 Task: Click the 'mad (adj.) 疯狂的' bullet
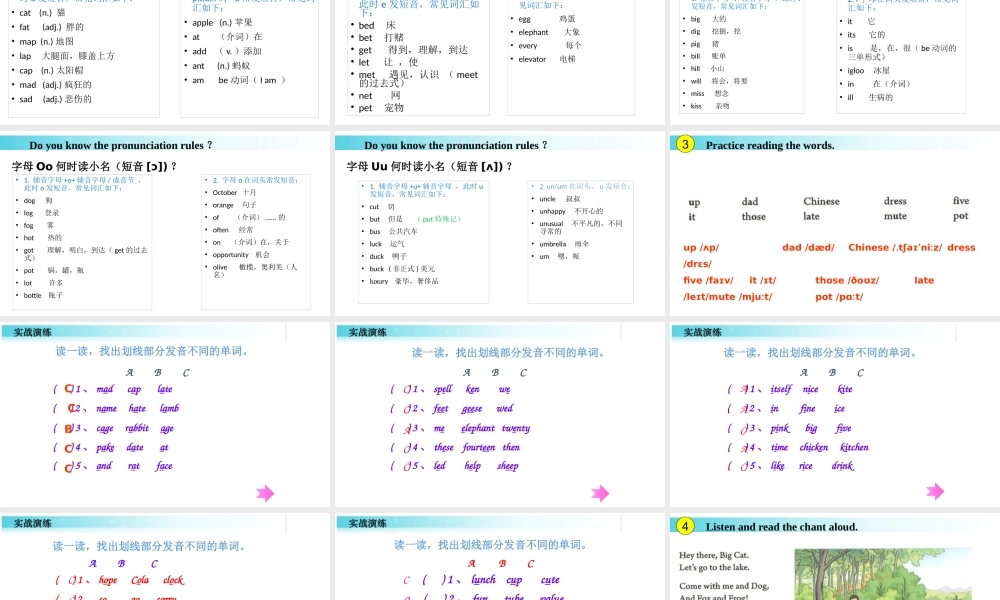tap(55, 85)
